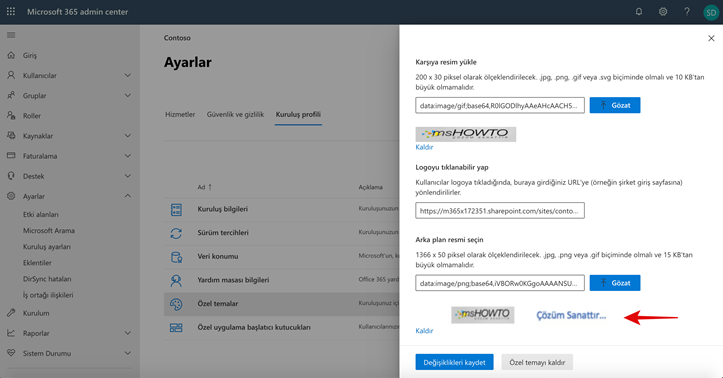The height and width of the screenshot is (378, 723).
Task: Expand the Kullanıcılar menu chevron
Action: click(x=128, y=75)
